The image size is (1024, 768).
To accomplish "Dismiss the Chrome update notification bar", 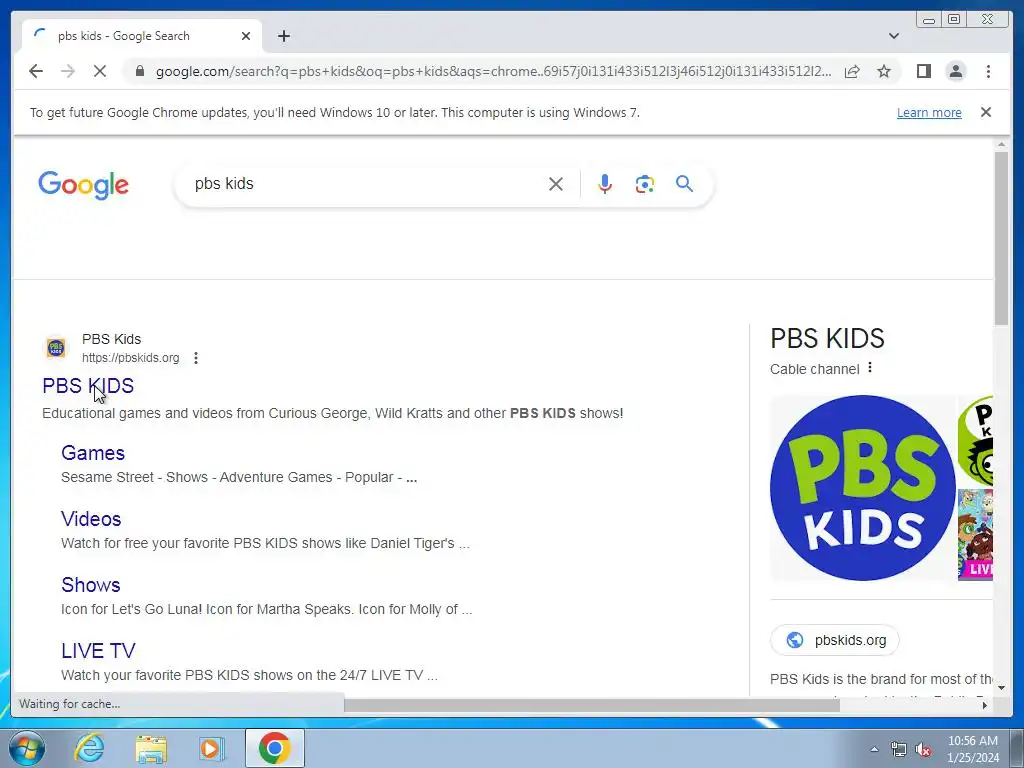I will (985, 112).
